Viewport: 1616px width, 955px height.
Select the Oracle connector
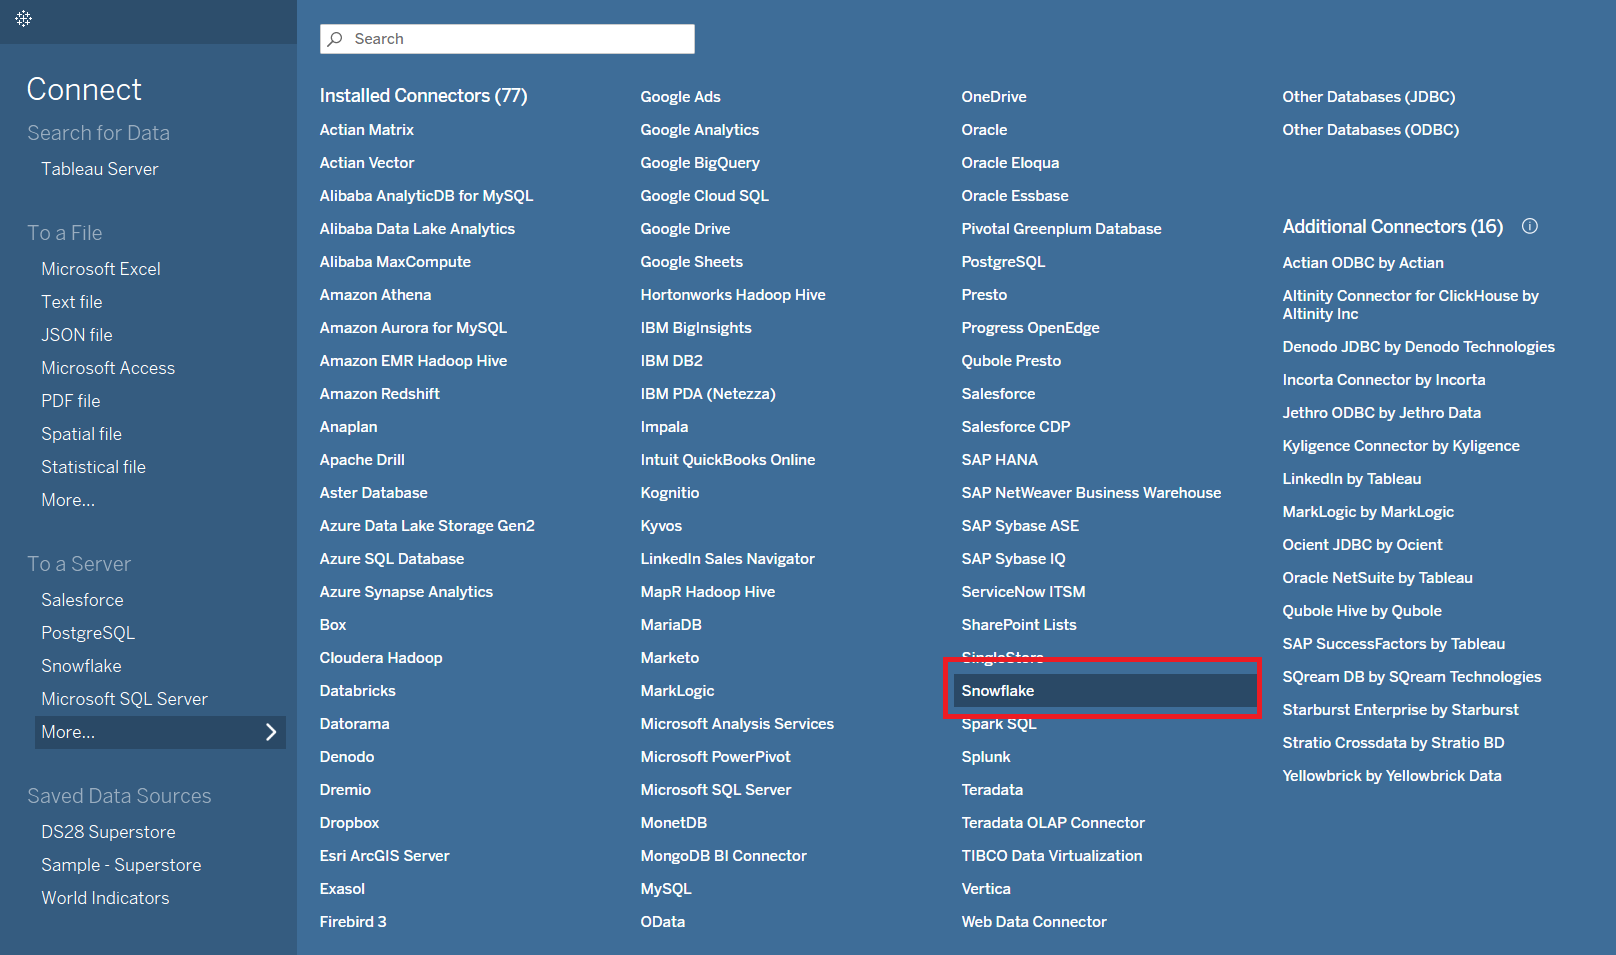point(985,130)
